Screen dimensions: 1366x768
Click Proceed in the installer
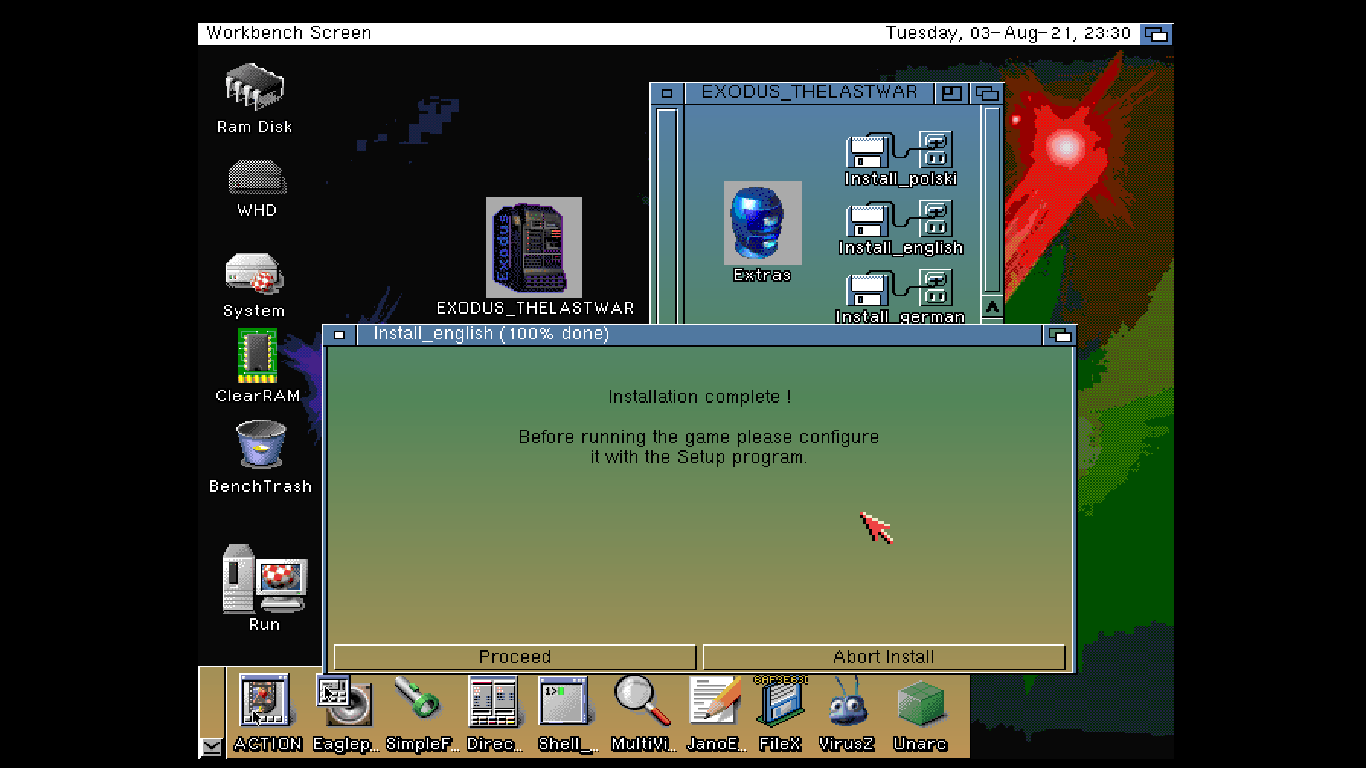(x=515, y=657)
